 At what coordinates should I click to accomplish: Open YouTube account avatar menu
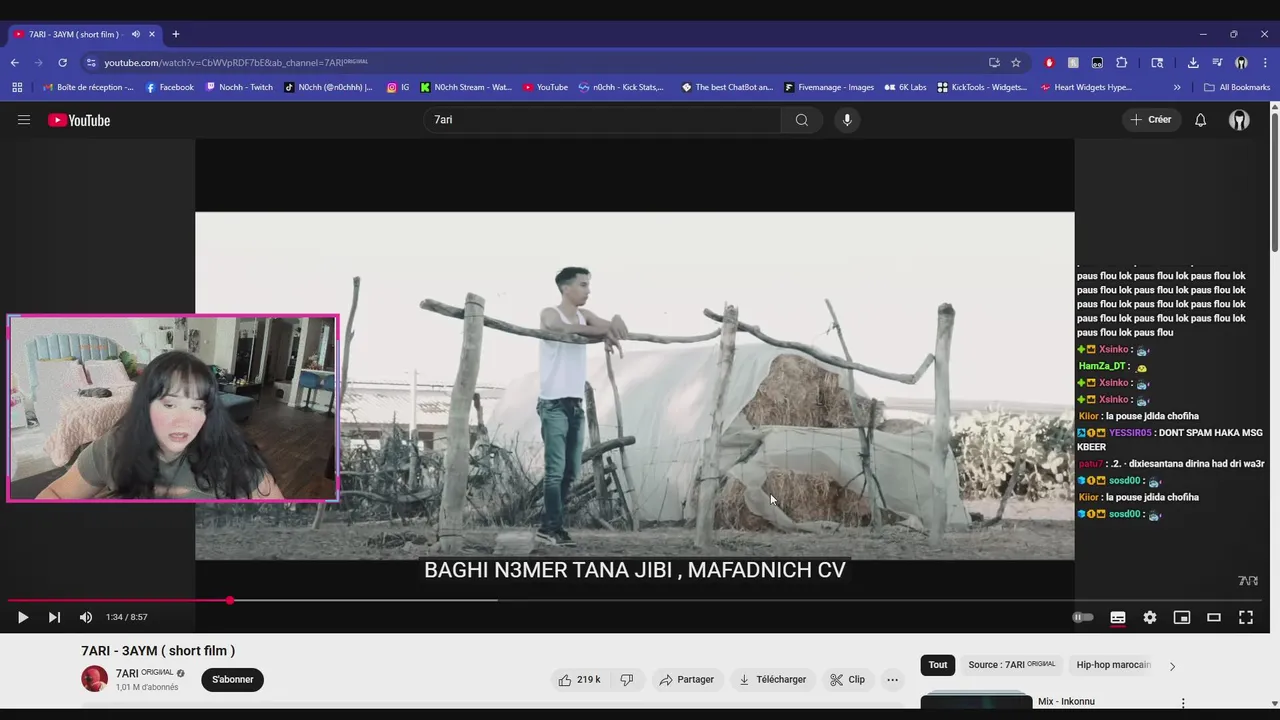tap(1239, 120)
